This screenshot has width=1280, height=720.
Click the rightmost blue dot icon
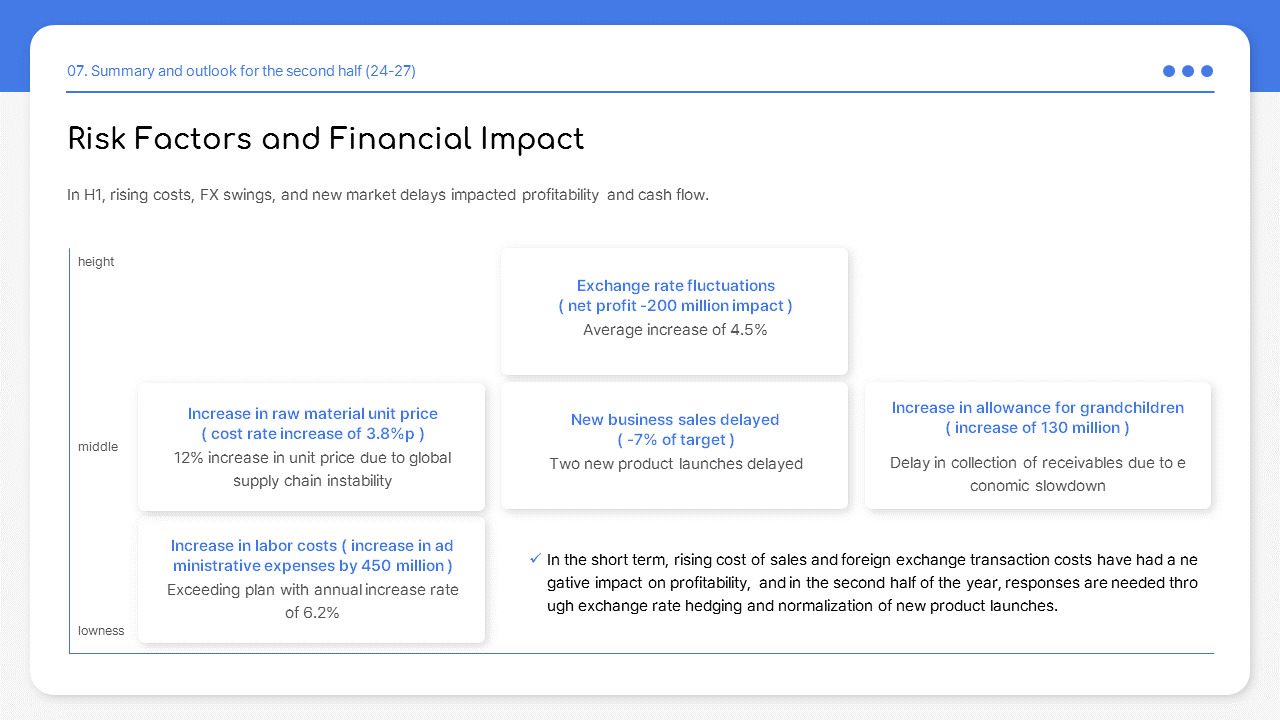[1207, 71]
